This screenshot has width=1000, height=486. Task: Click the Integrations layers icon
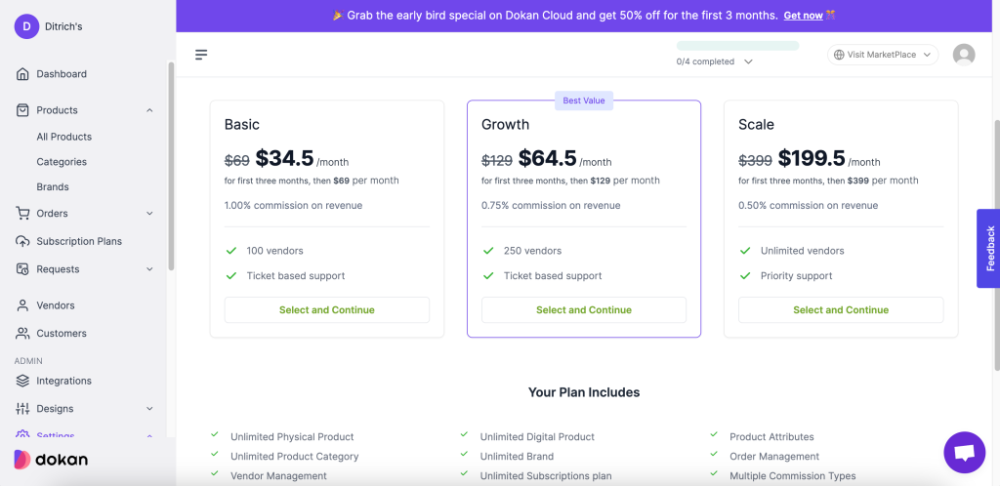pyautogui.click(x=23, y=381)
